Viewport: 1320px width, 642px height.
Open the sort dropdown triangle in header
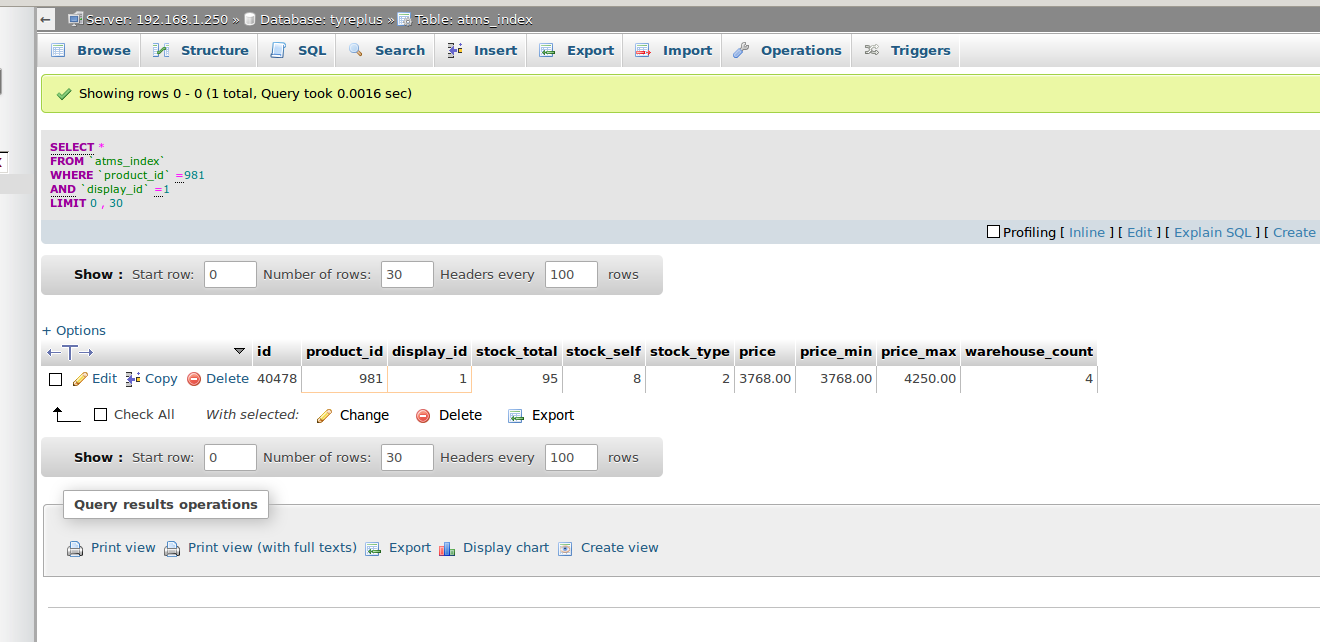tap(239, 352)
